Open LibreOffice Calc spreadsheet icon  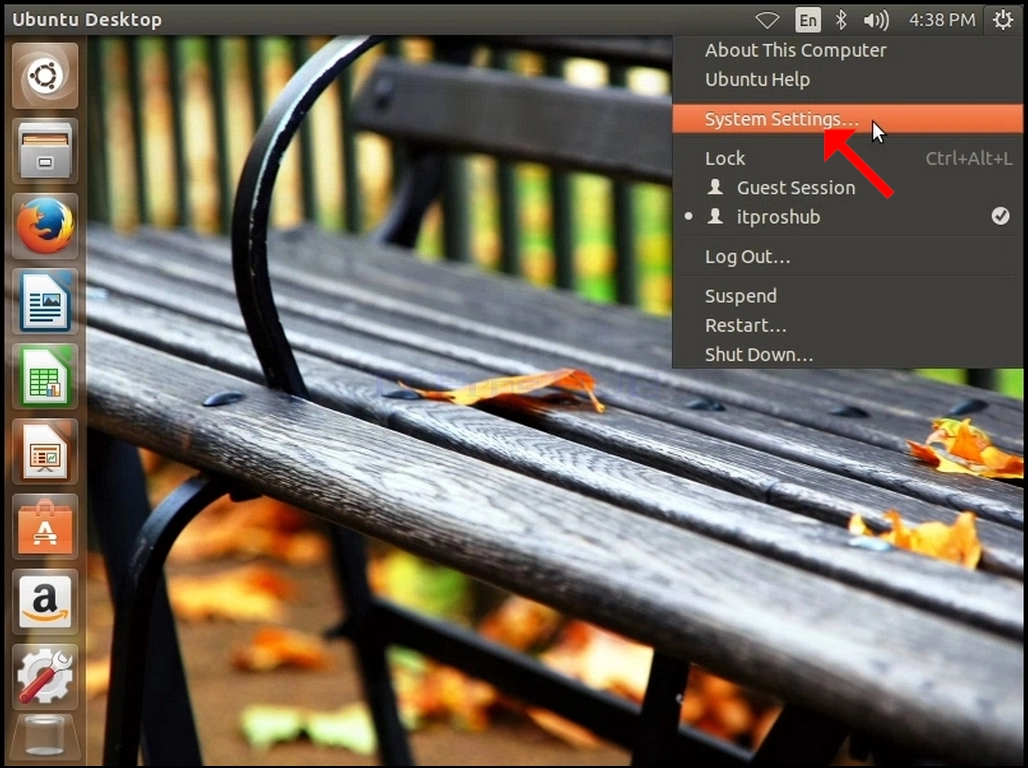45,376
